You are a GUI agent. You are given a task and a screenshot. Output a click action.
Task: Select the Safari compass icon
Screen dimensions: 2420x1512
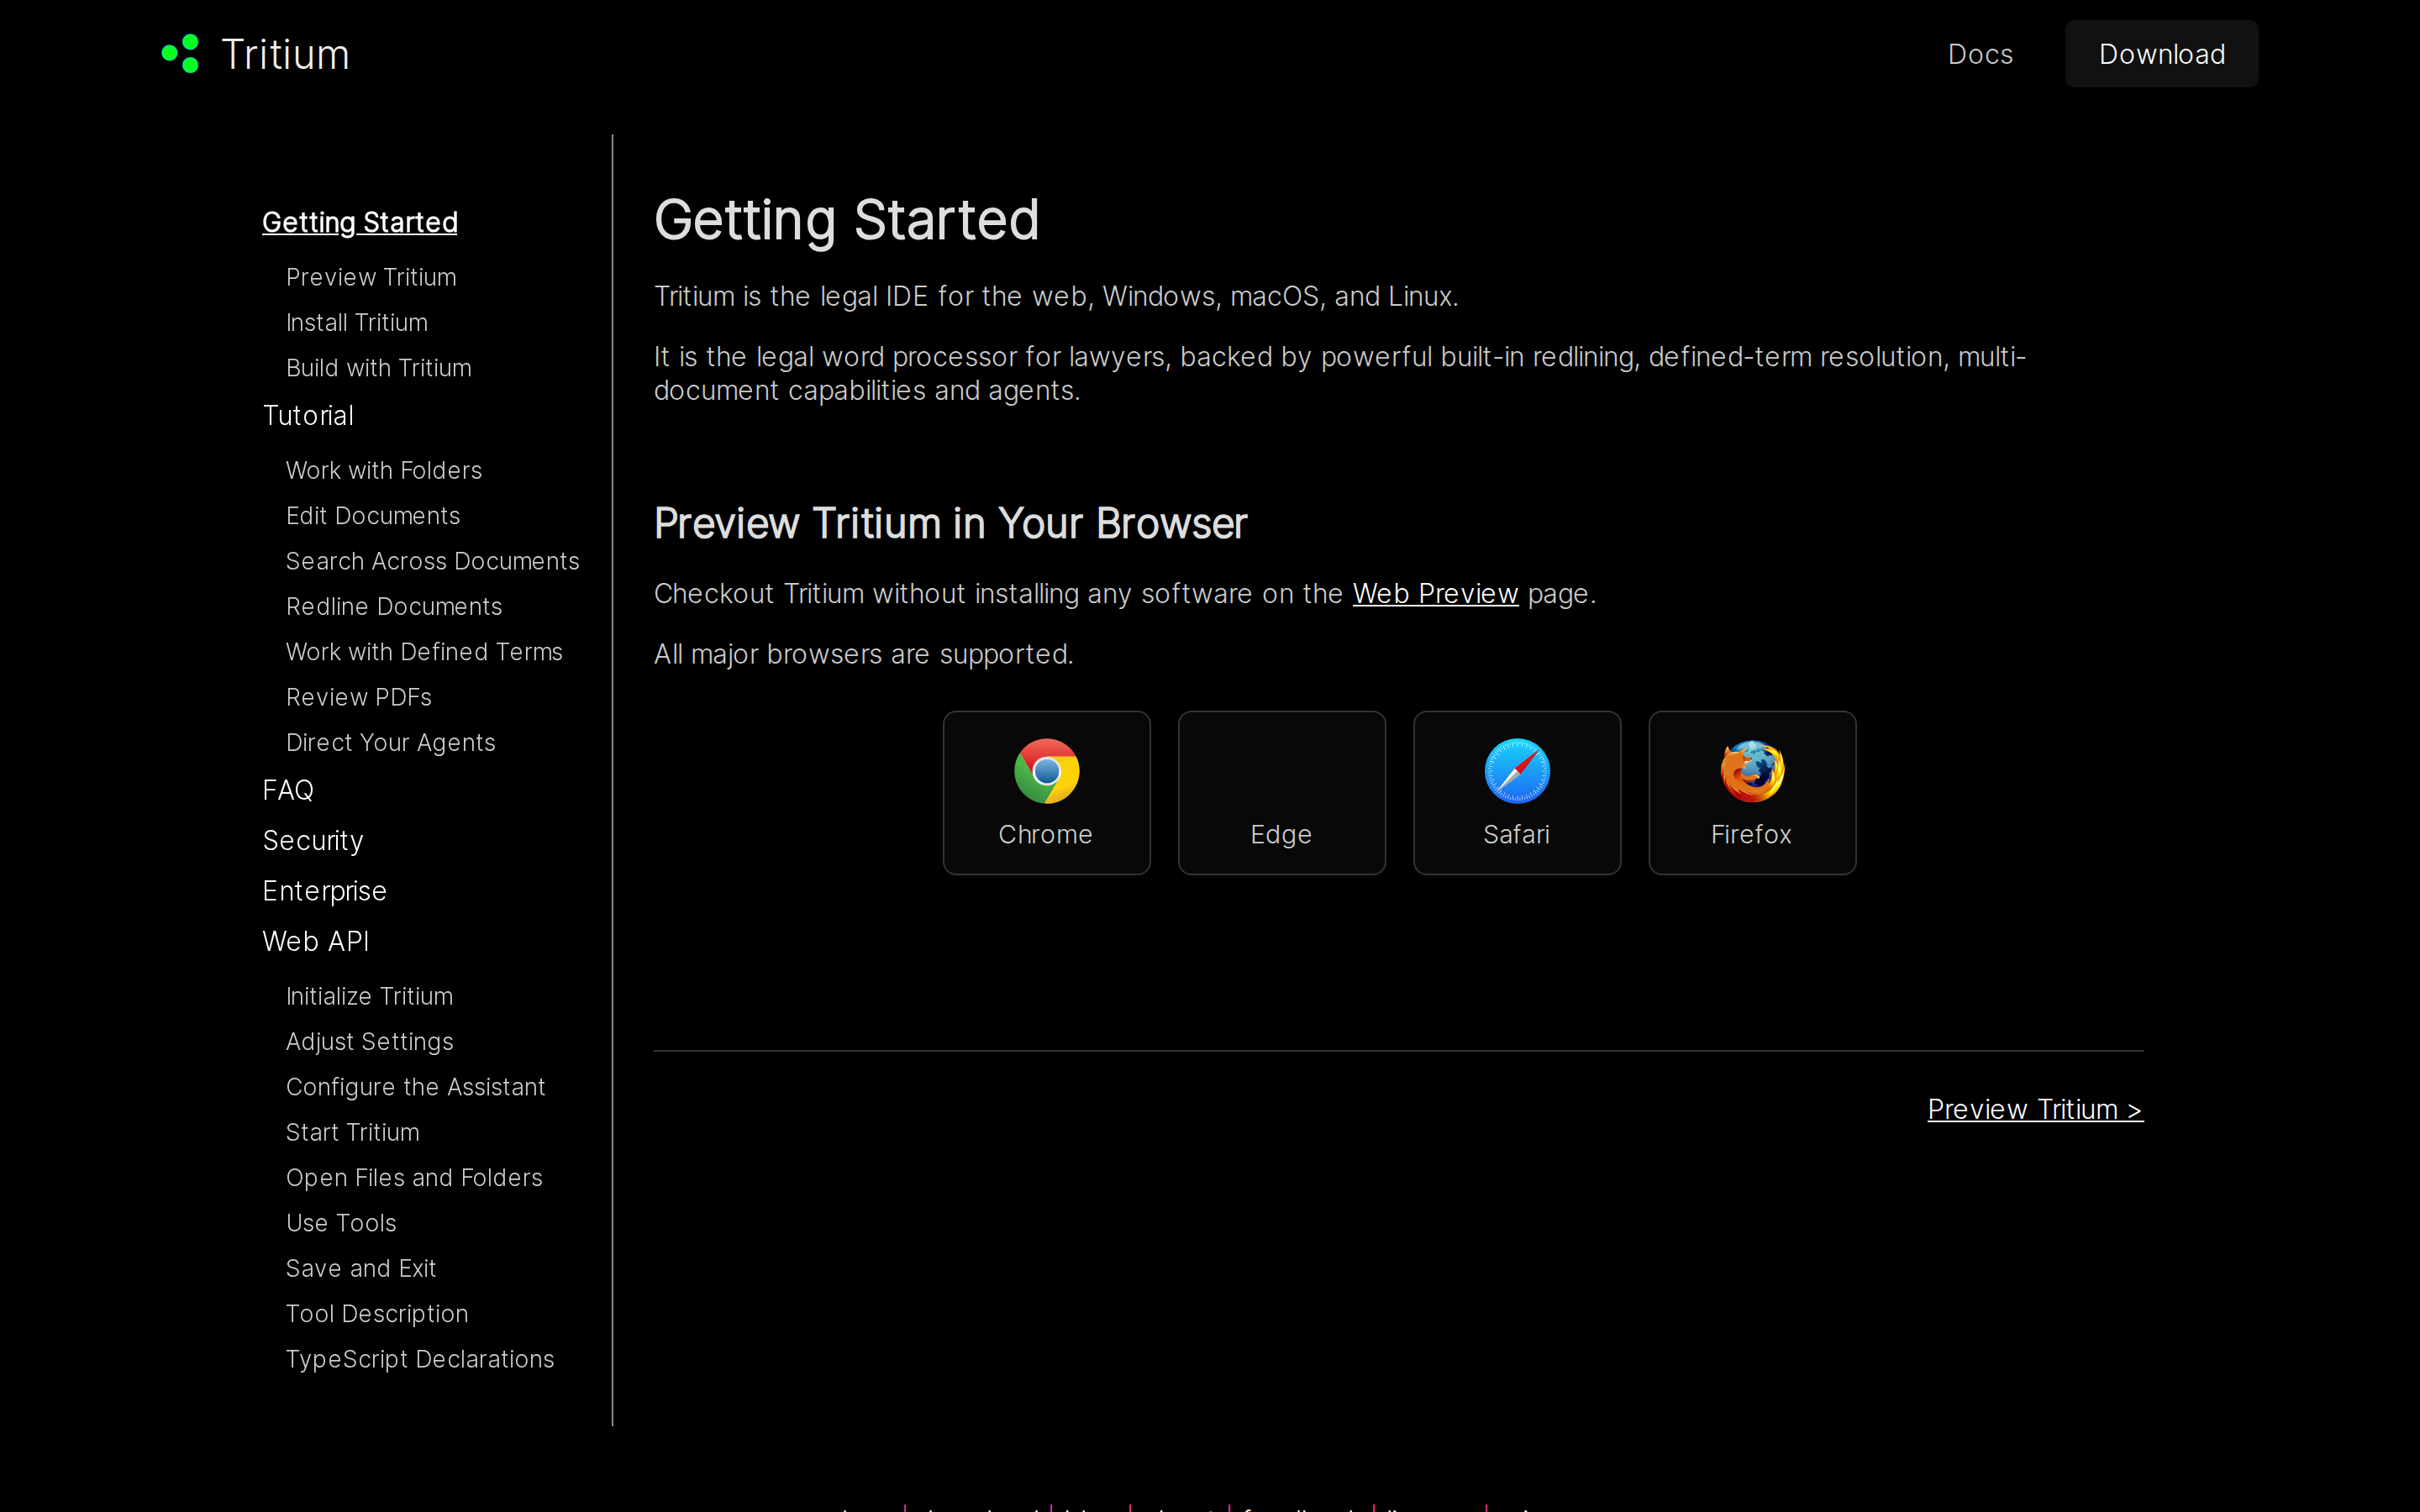(x=1517, y=771)
